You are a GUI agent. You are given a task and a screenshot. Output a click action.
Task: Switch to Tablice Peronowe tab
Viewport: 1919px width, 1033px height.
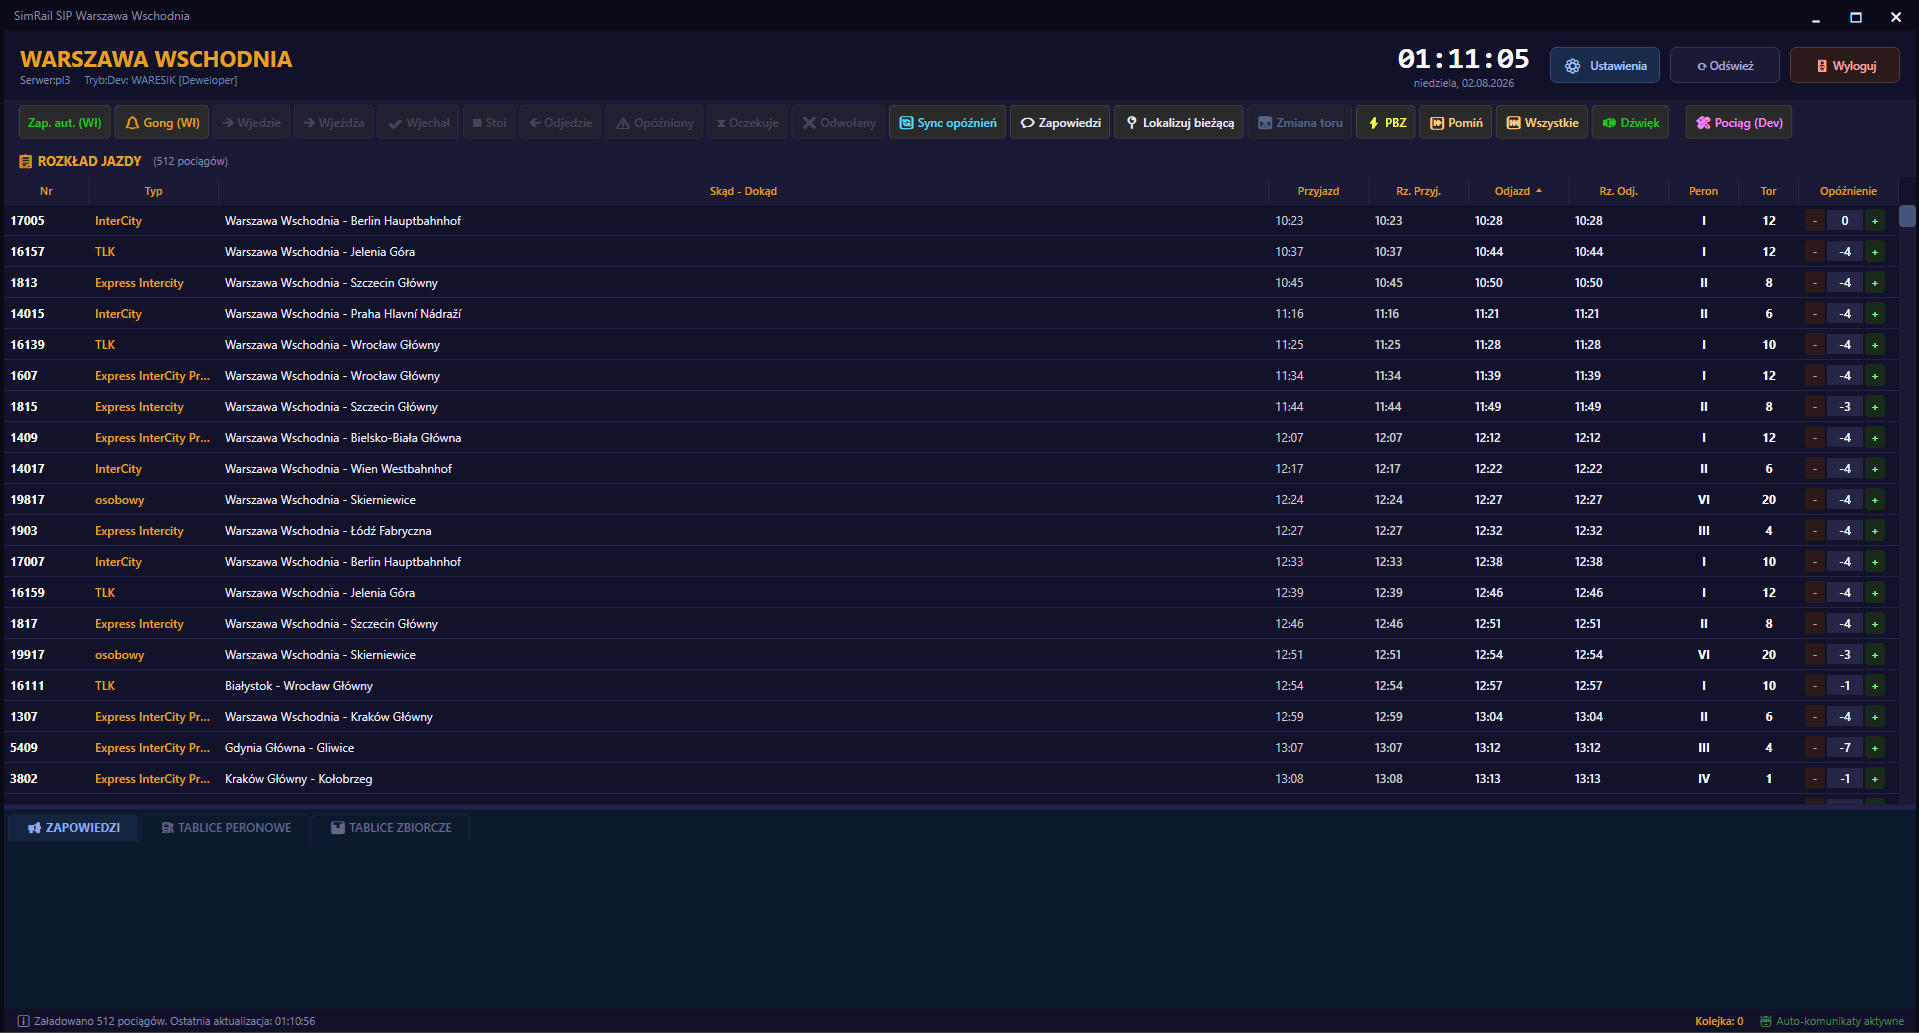pos(226,828)
